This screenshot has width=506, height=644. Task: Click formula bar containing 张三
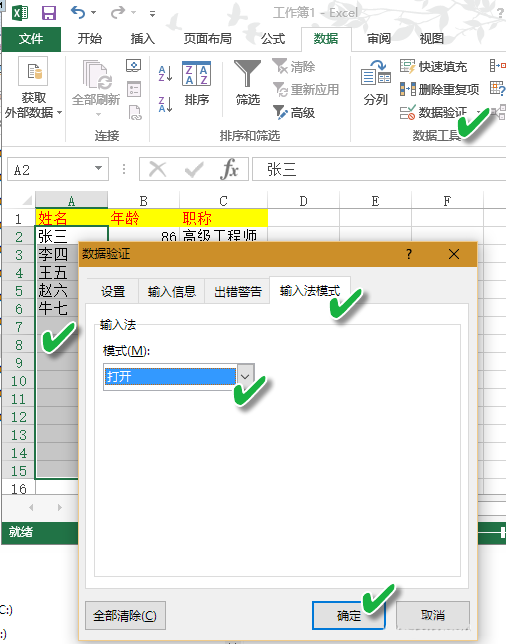pos(379,169)
